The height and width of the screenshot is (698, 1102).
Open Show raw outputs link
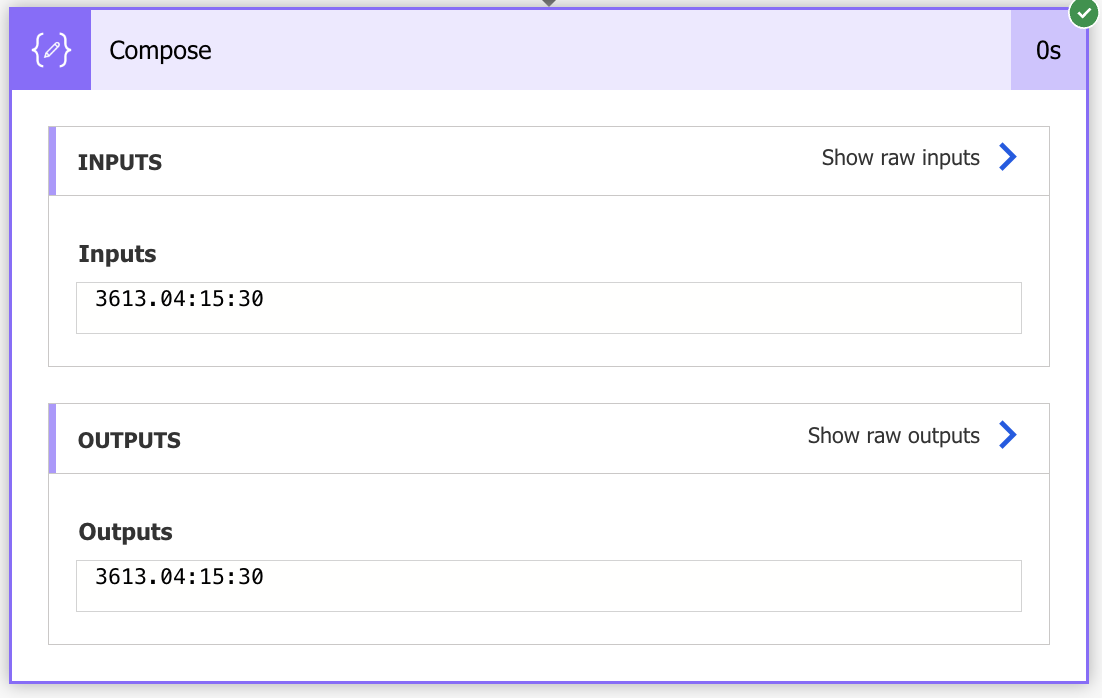pos(893,435)
